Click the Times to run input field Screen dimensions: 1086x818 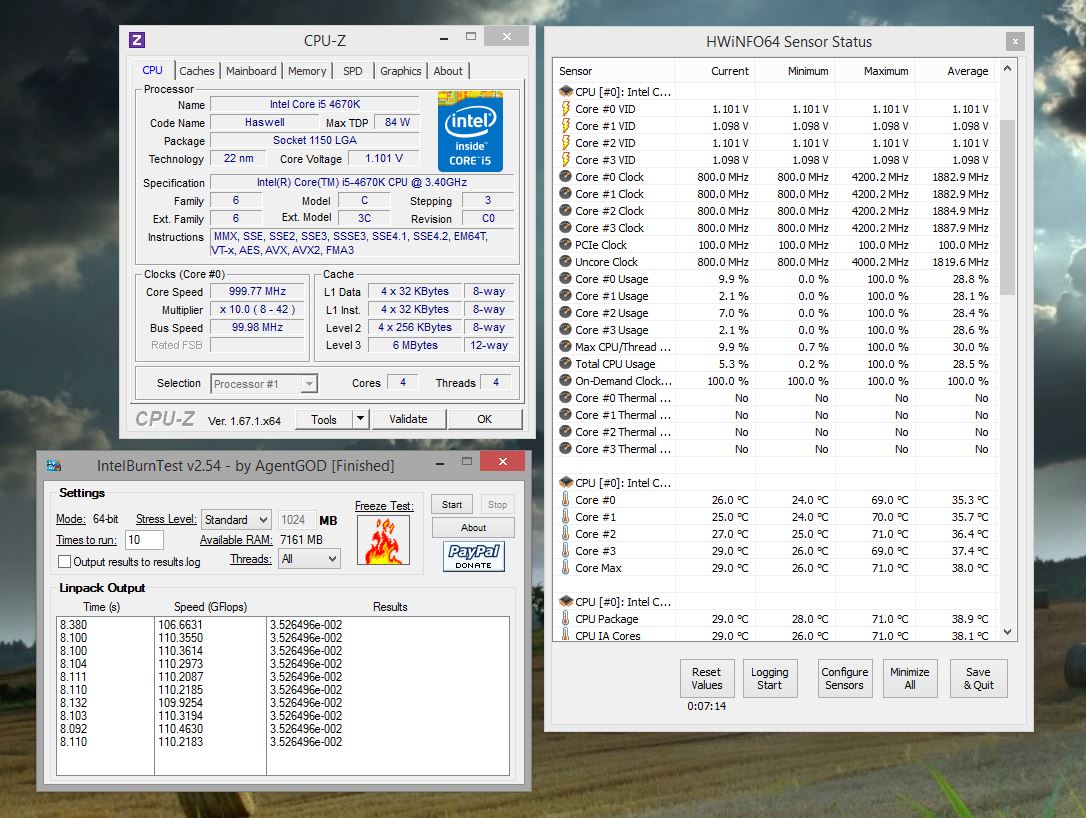click(x=144, y=540)
